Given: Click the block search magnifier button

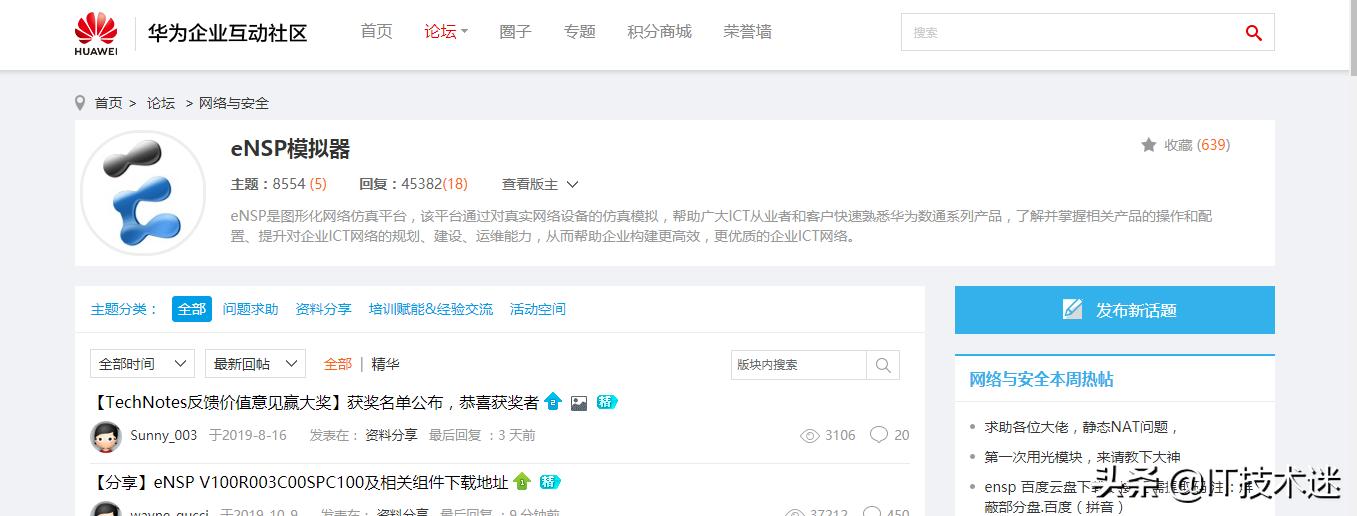Looking at the screenshot, I should point(883,365).
